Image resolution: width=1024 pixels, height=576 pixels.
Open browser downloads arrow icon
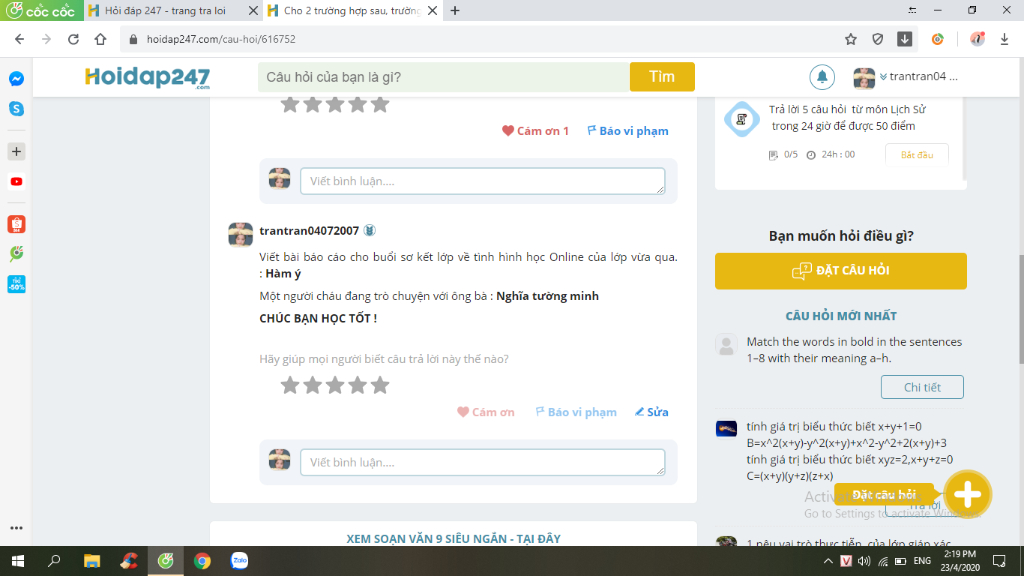coord(1004,39)
